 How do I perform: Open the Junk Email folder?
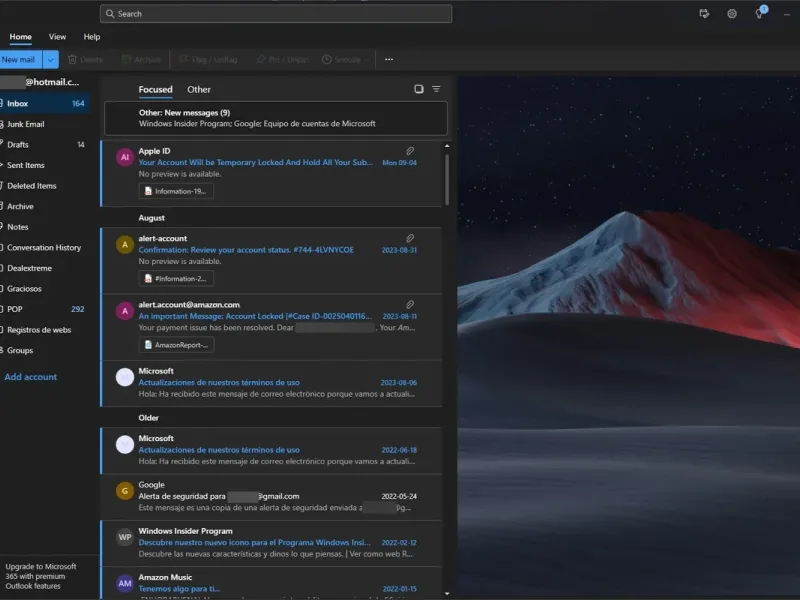[44, 124]
